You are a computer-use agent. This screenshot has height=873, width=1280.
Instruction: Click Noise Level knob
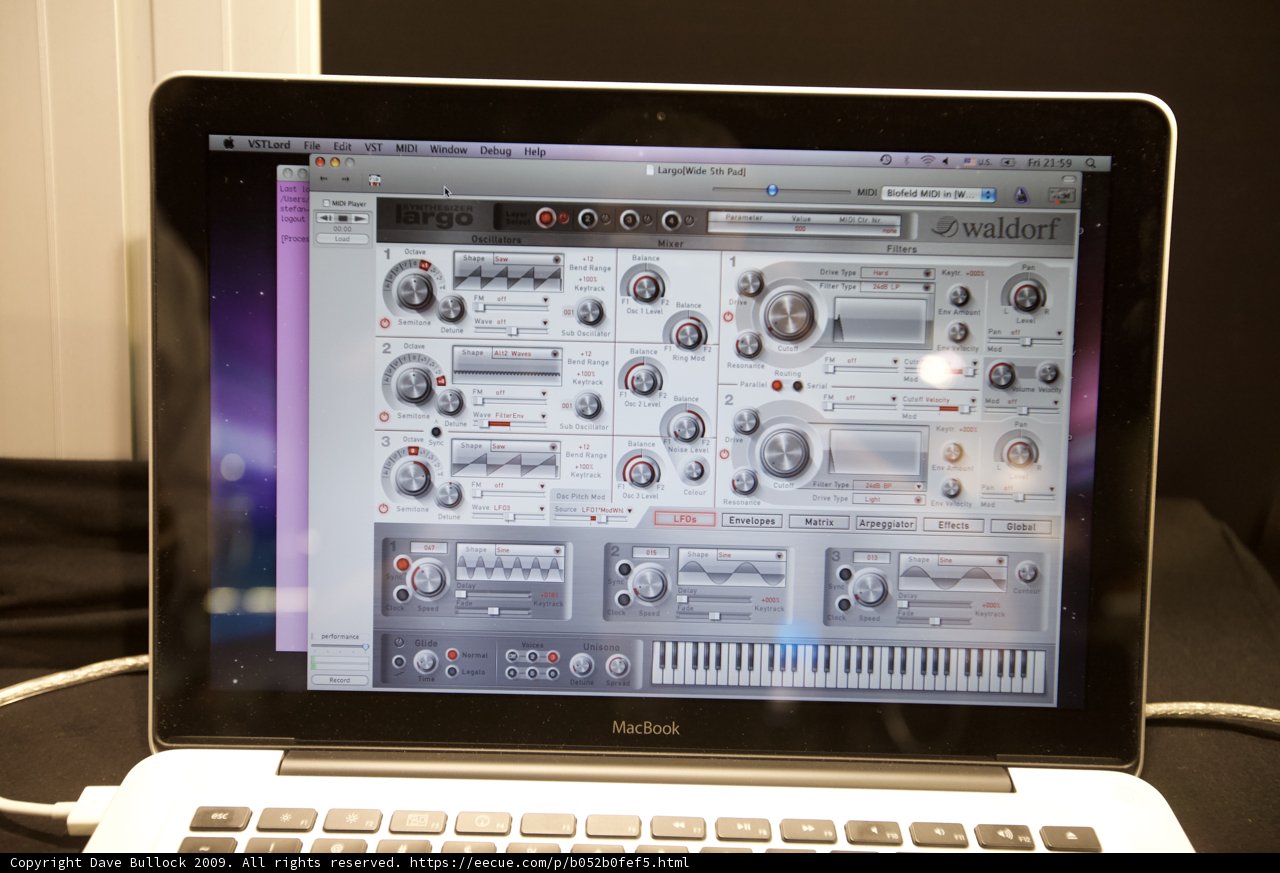click(x=686, y=428)
